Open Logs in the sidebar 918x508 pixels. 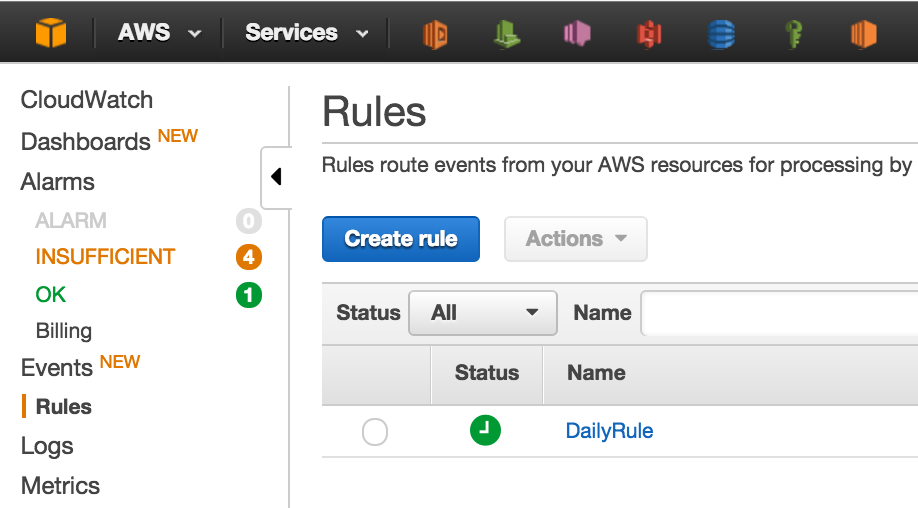(47, 447)
